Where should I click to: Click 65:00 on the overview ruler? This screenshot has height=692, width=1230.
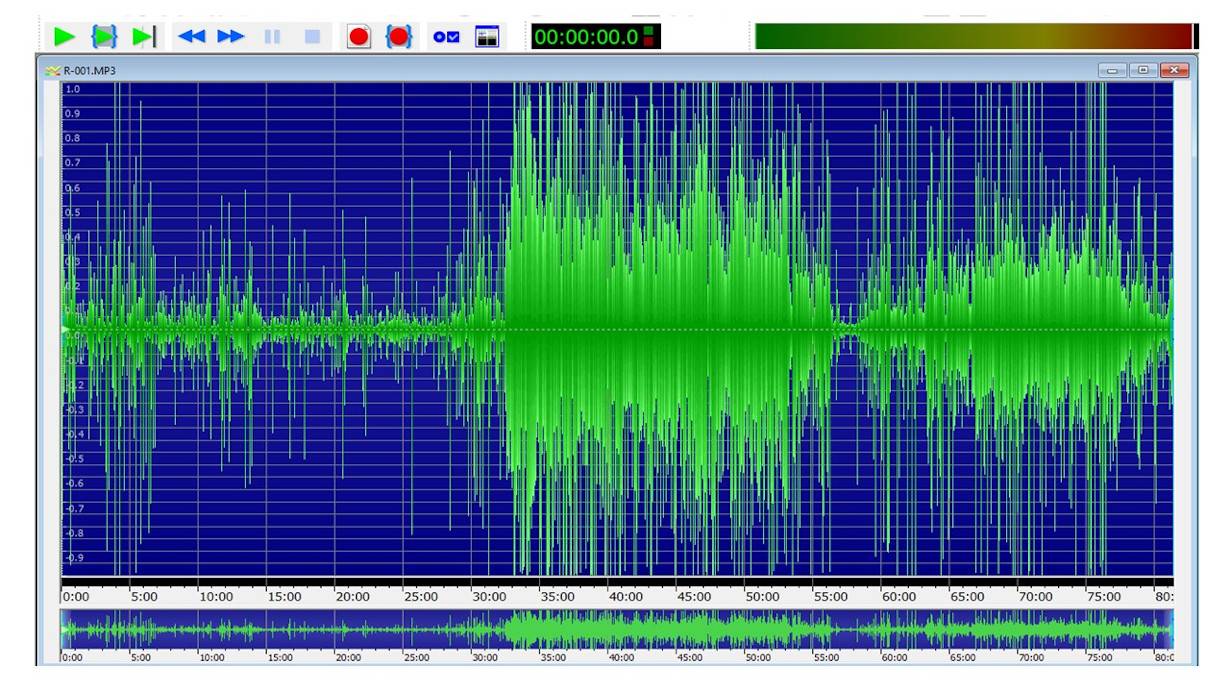(962, 658)
